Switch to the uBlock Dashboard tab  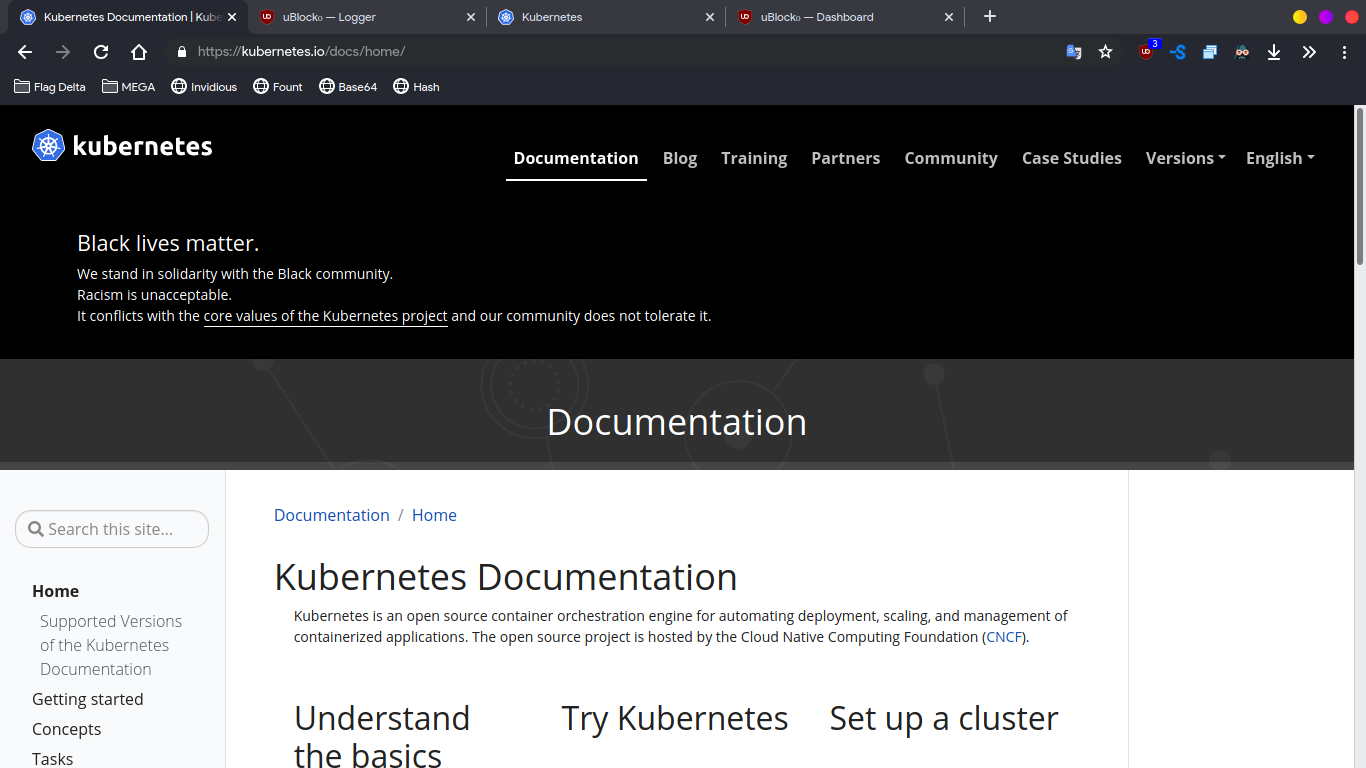pyautogui.click(x=843, y=17)
